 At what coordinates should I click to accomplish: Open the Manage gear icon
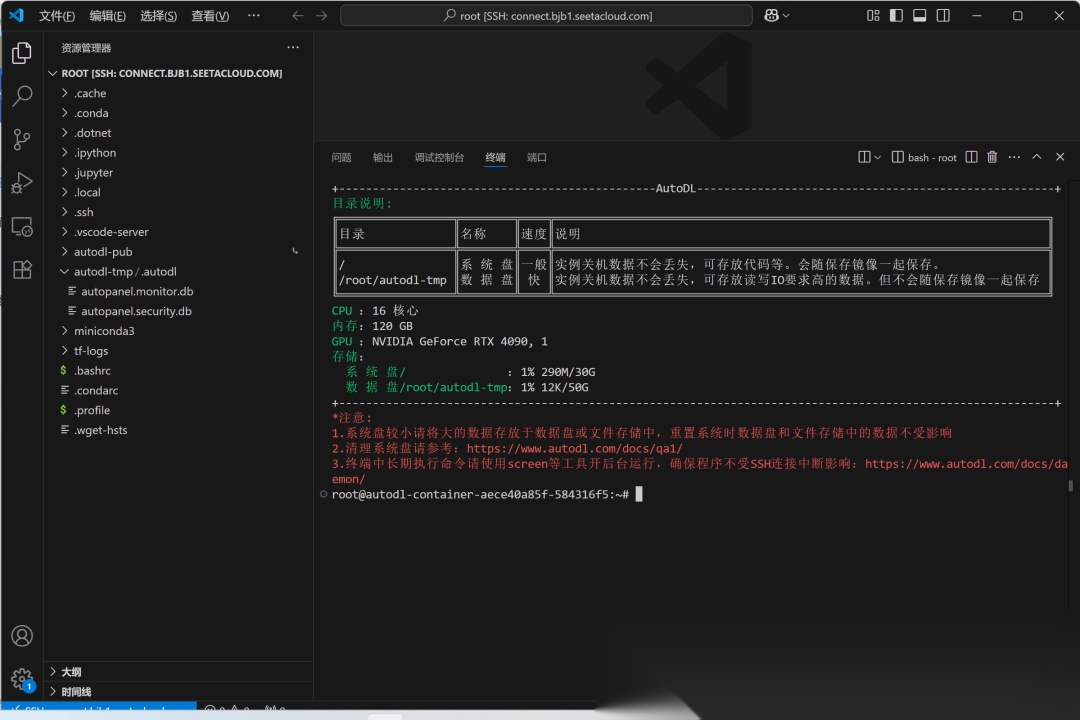(x=22, y=679)
